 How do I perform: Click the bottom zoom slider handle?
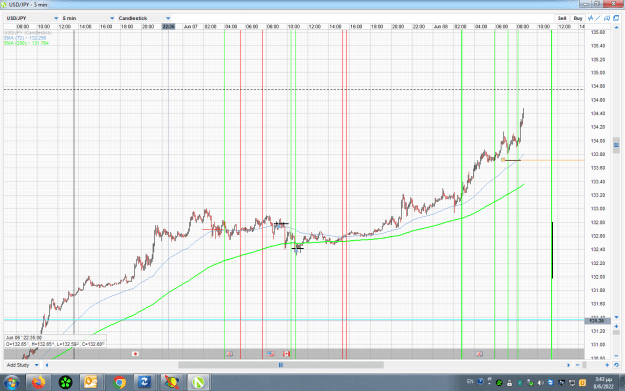point(584,365)
